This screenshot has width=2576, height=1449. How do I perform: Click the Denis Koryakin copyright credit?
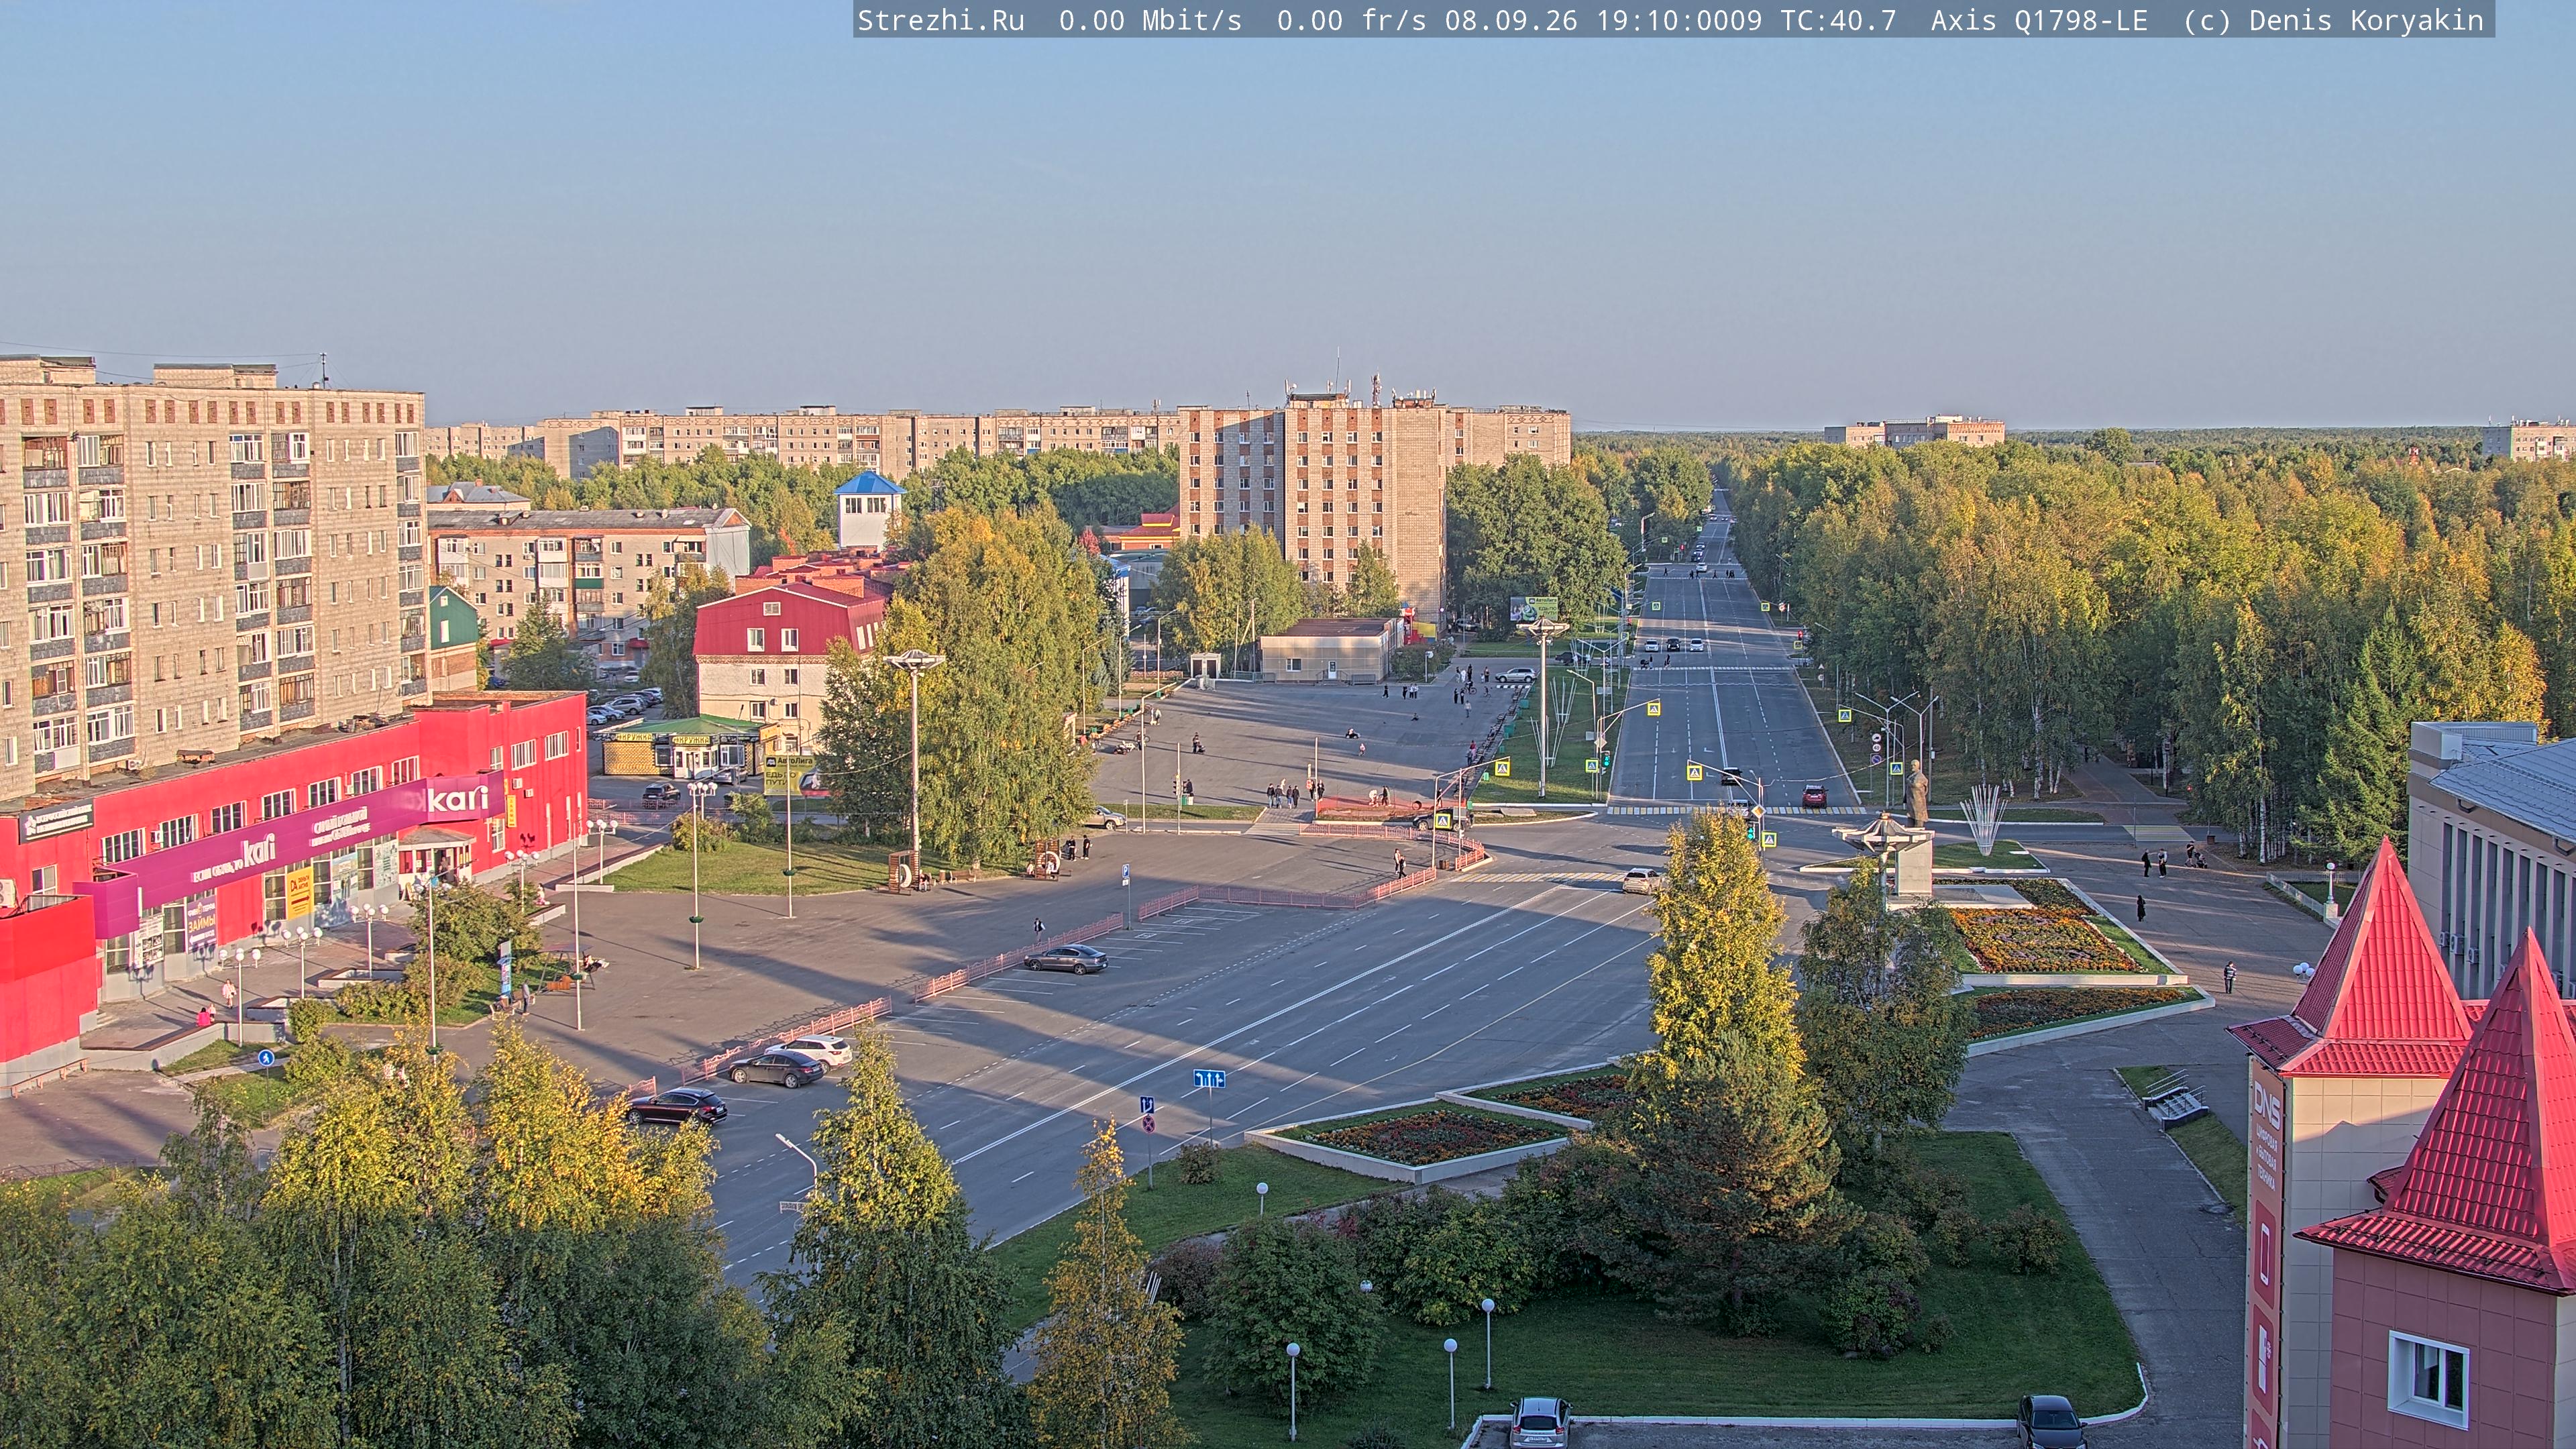[2366, 20]
